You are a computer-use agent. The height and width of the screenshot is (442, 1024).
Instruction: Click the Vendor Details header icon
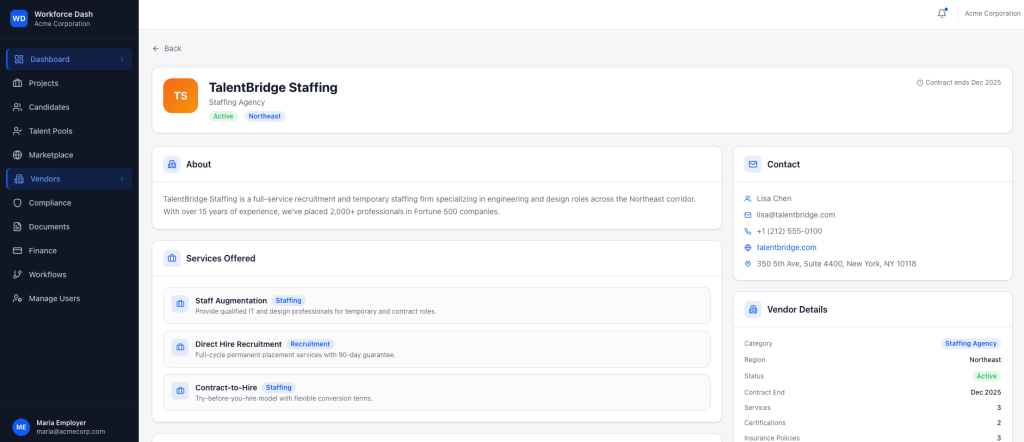(x=753, y=309)
